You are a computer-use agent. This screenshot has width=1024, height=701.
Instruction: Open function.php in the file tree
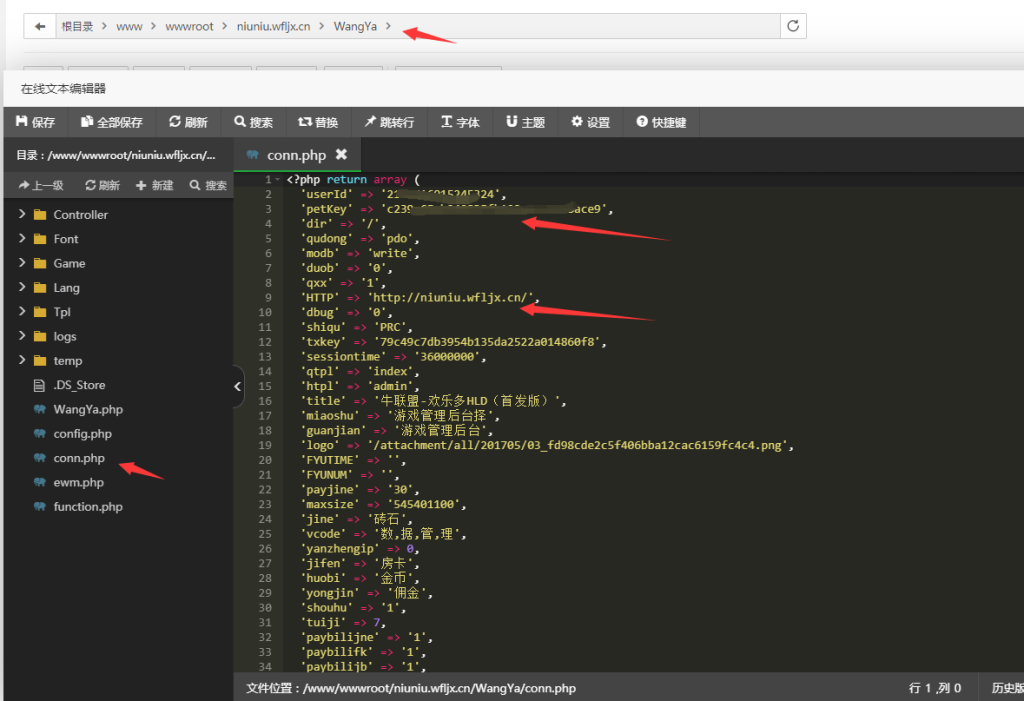coord(88,506)
